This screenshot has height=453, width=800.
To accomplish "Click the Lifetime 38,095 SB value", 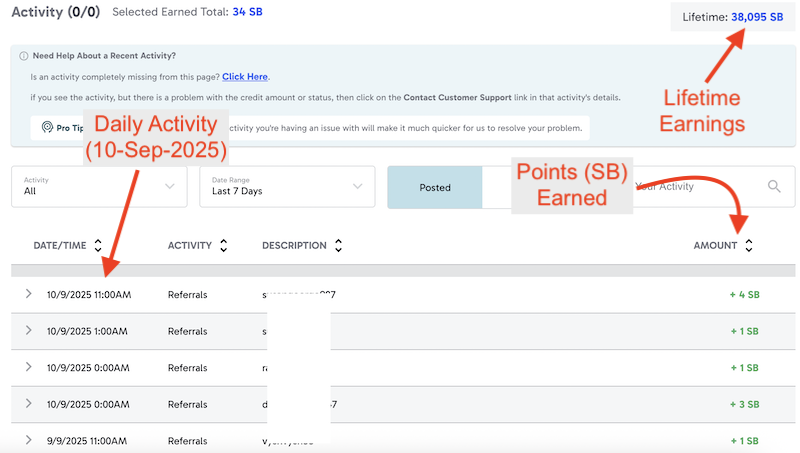I will coord(757,17).
